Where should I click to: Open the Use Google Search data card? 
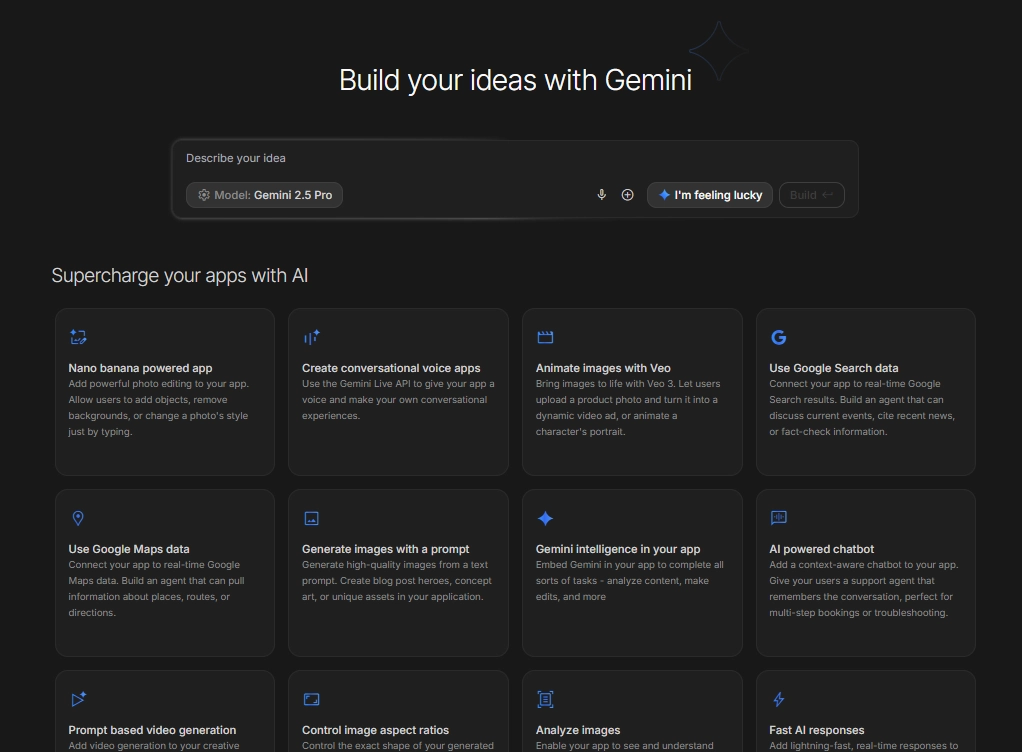click(x=865, y=392)
